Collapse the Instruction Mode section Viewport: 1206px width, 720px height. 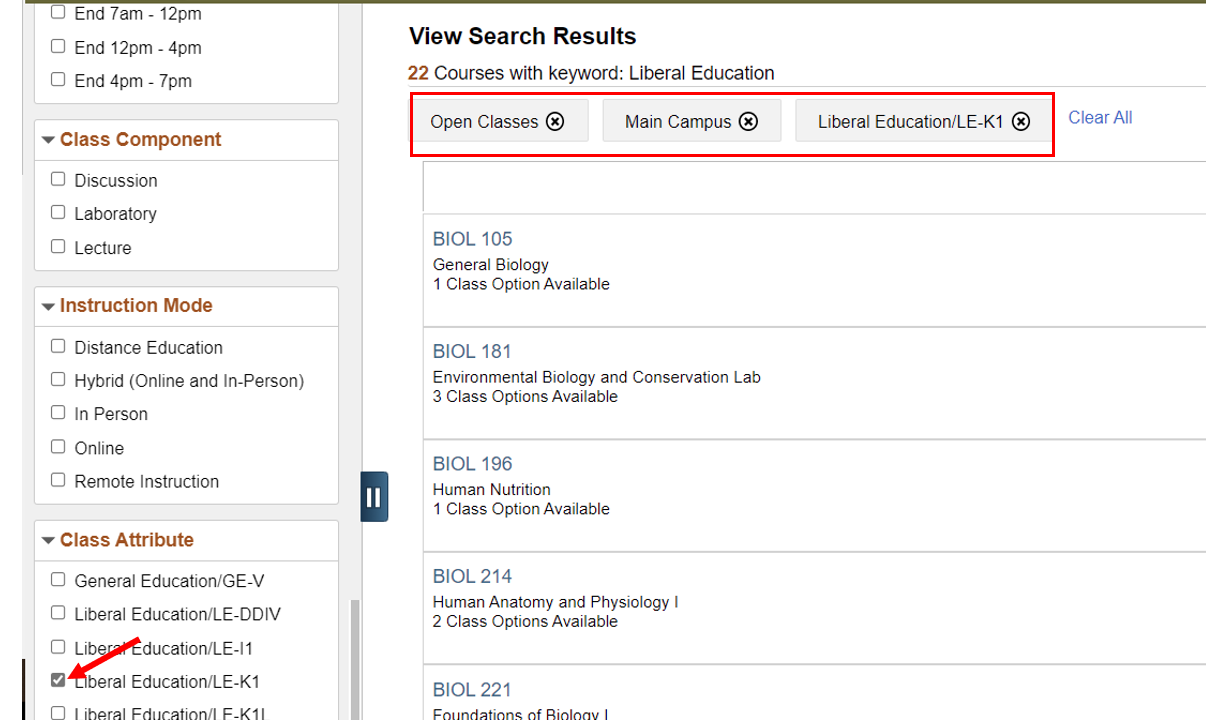(48, 306)
